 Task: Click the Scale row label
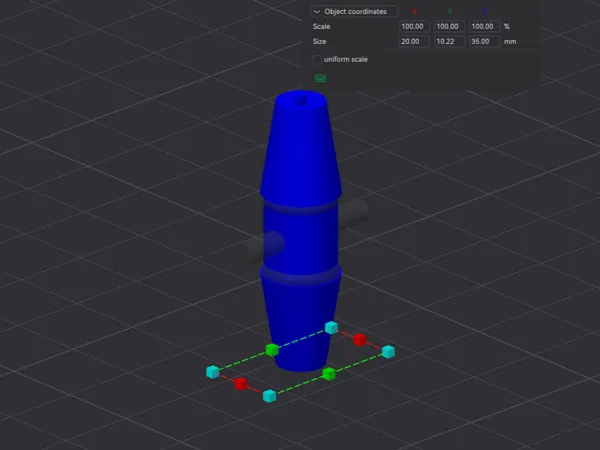tap(321, 26)
